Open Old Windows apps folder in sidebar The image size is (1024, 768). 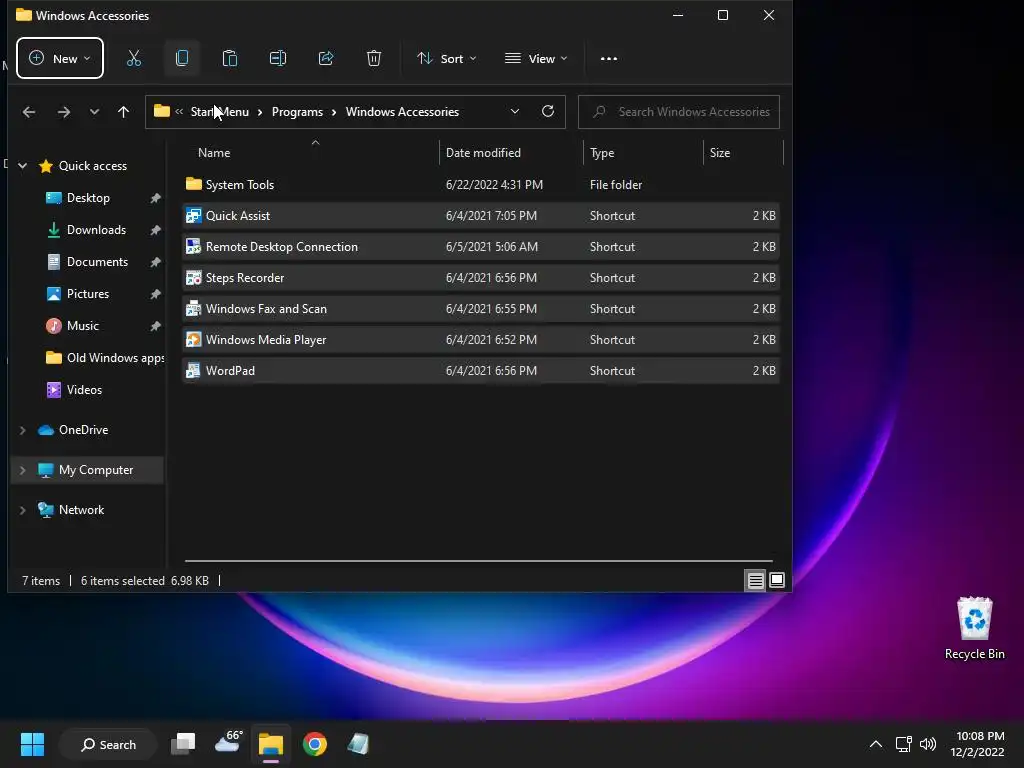[104, 358]
